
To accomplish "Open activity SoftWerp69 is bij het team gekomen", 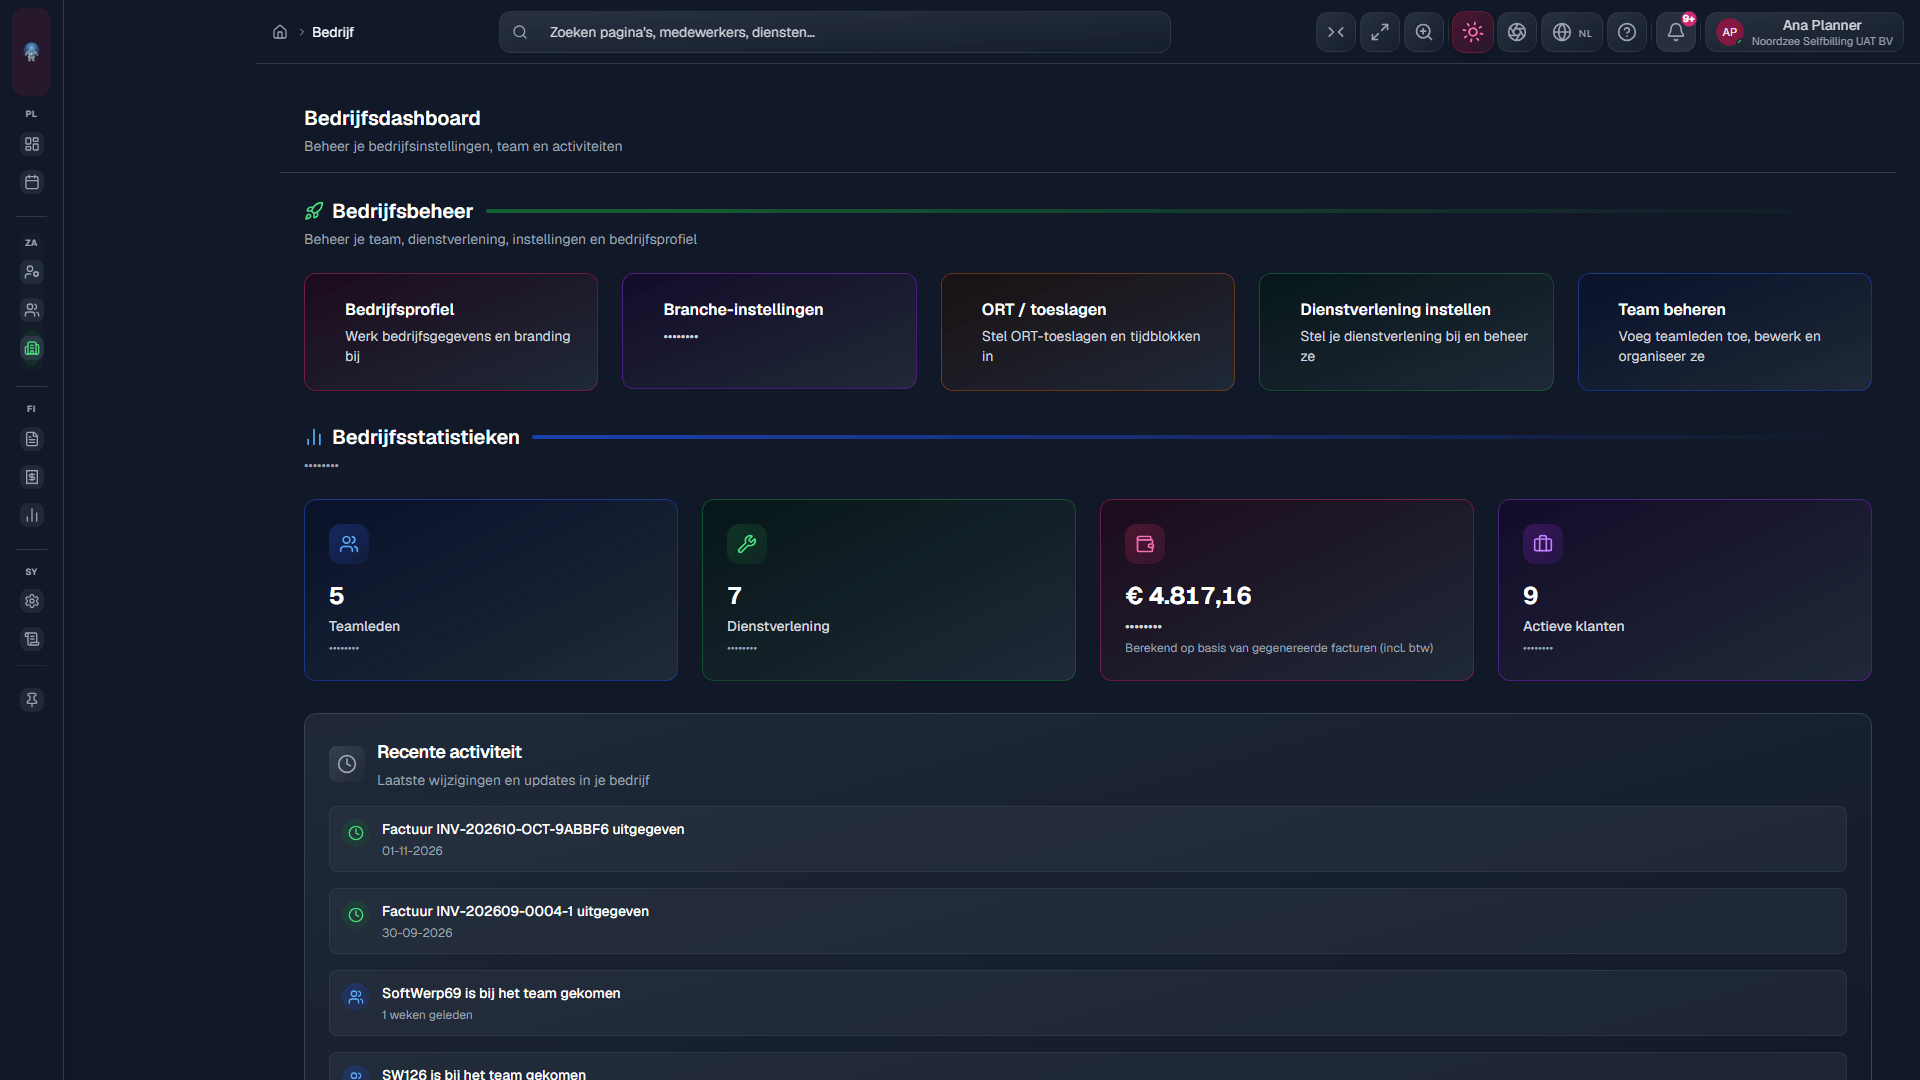I will pos(1088,1003).
